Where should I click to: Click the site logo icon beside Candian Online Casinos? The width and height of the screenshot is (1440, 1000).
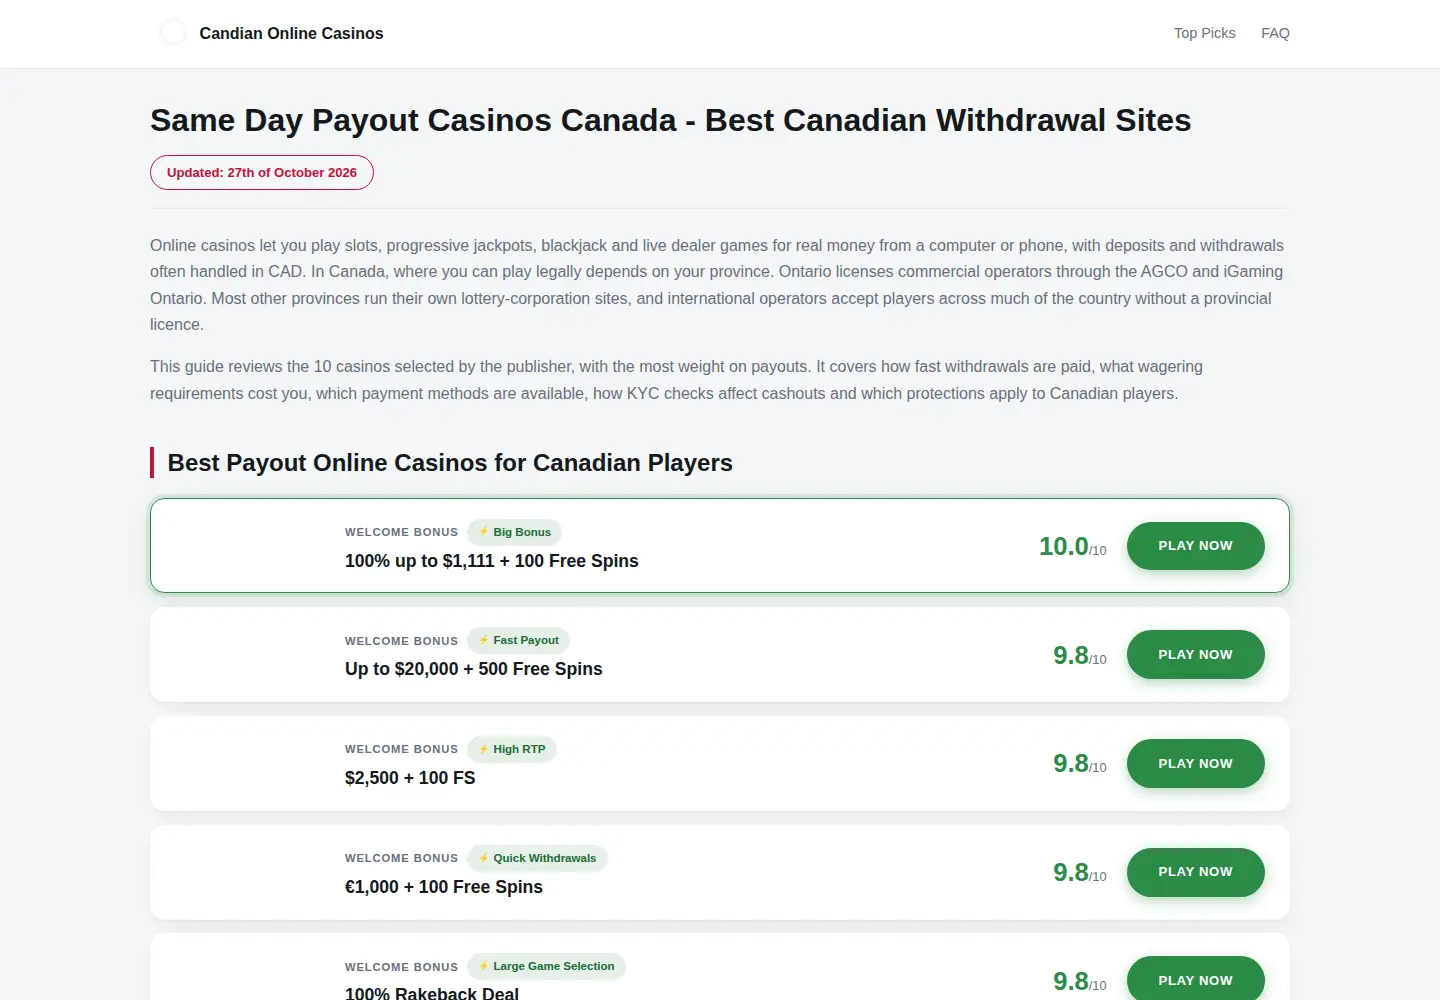pos(173,32)
